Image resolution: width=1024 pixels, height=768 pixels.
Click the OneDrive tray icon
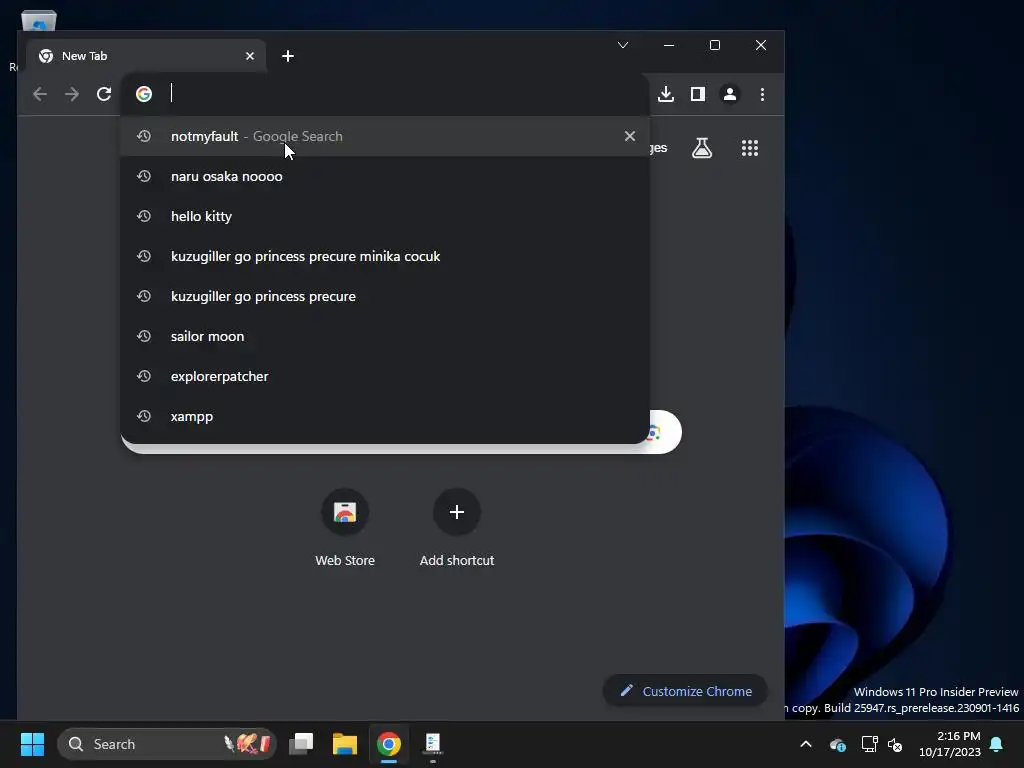tap(838, 744)
